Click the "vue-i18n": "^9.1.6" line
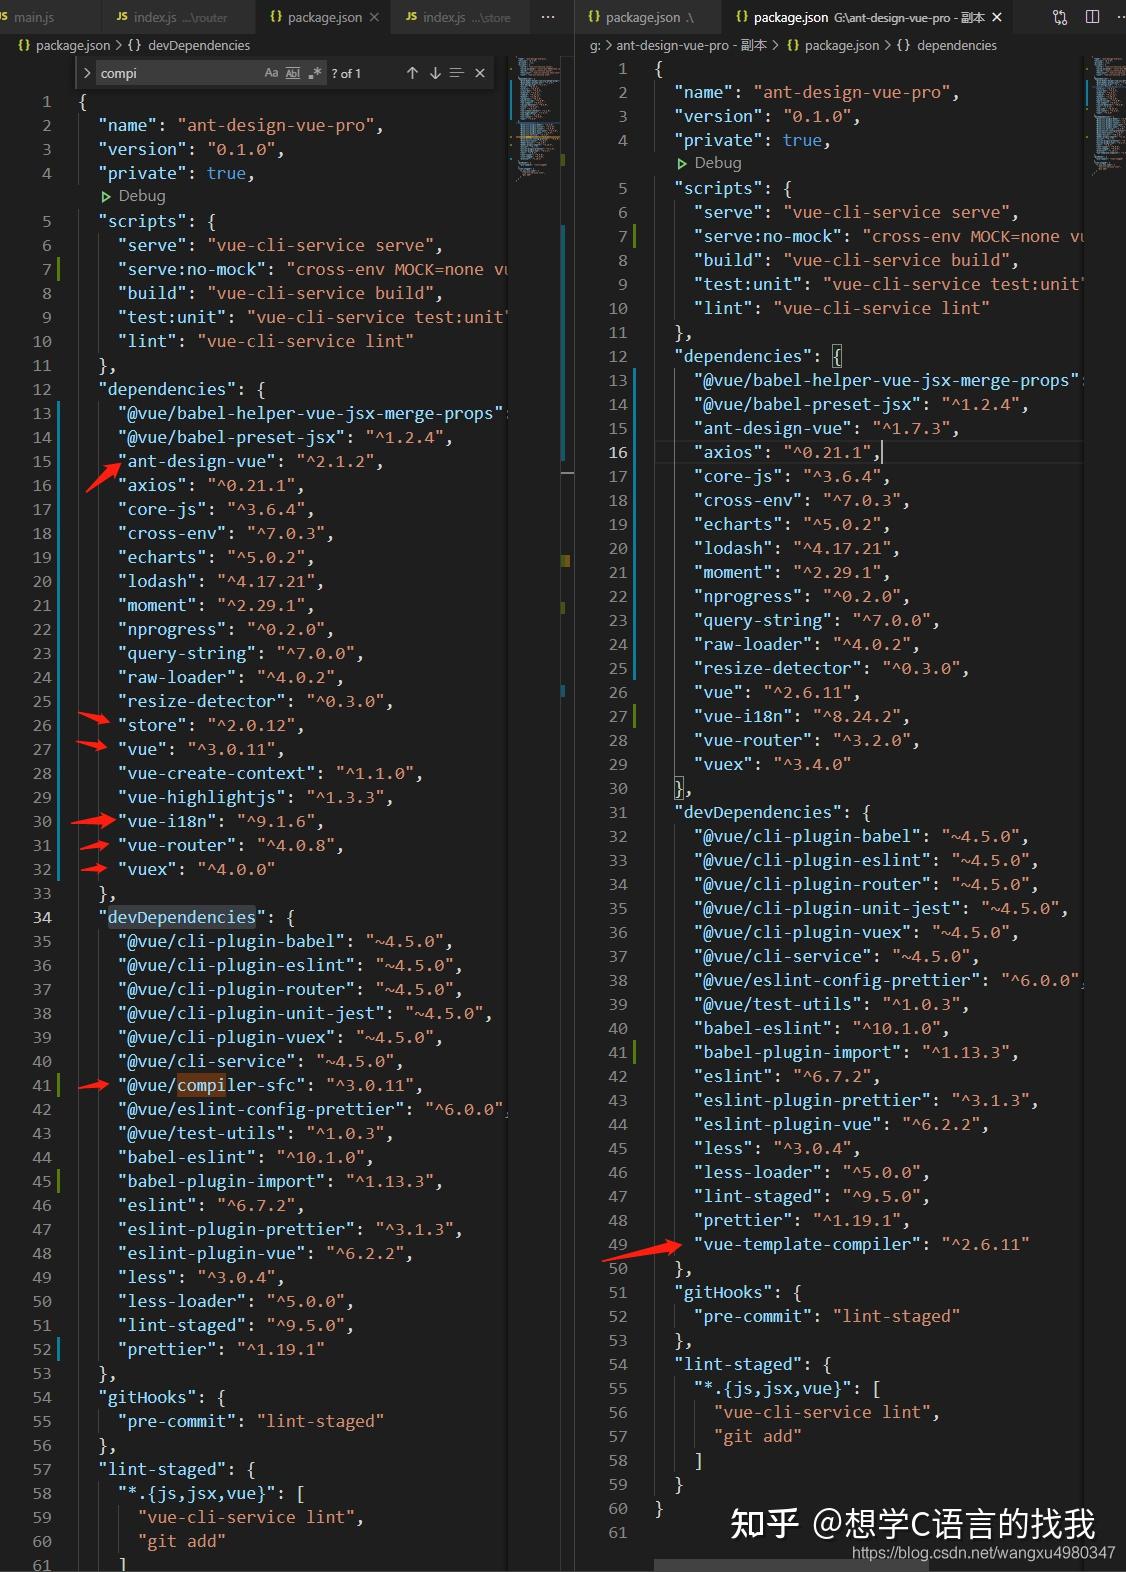 pyautogui.click(x=220, y=821)
